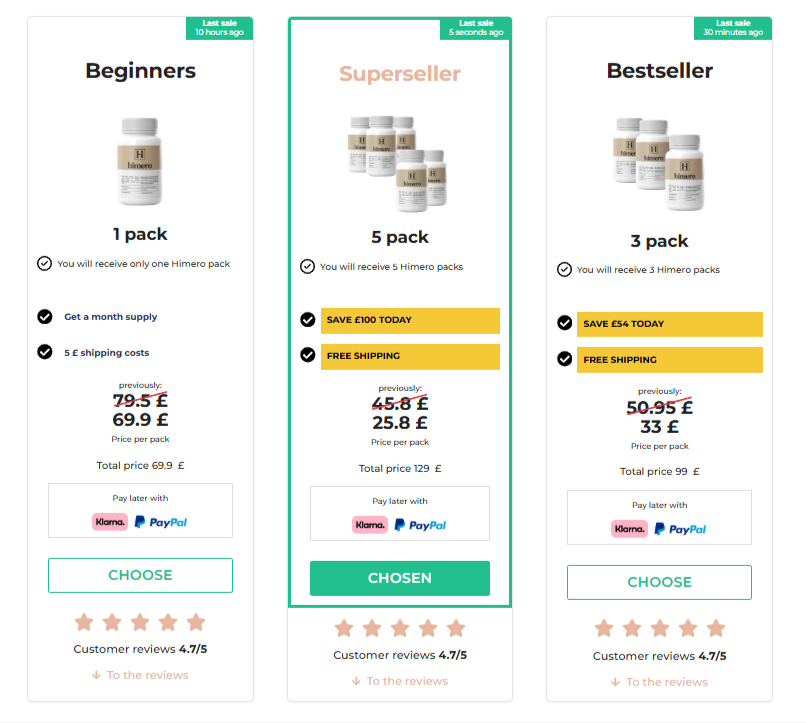Click CHOOSE on the Beginners 1-pack plan
This screenshot has height=723, width=806.
(x=140, y=575)
